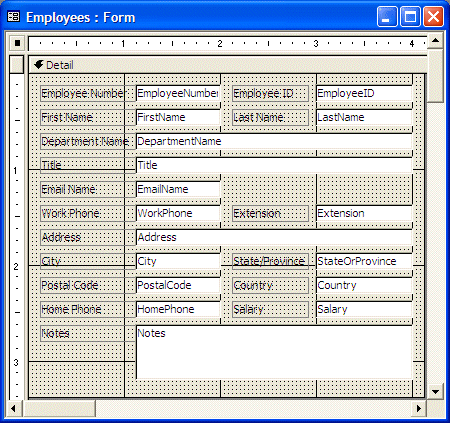Screen dimensions: 450x423
Task: Select the EmployeeNumber text box
Action: coord(178,93)
